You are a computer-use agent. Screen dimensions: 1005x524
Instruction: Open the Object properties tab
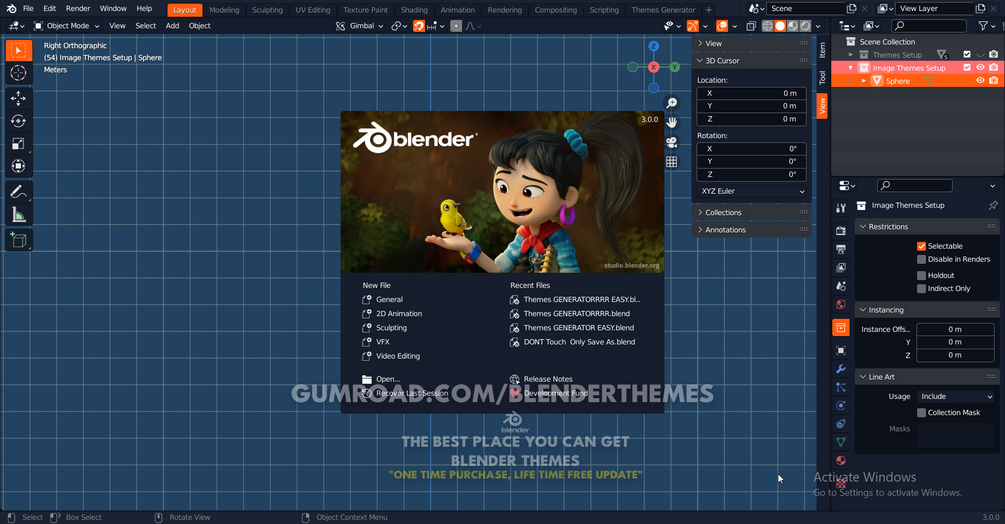click(841, 350)
